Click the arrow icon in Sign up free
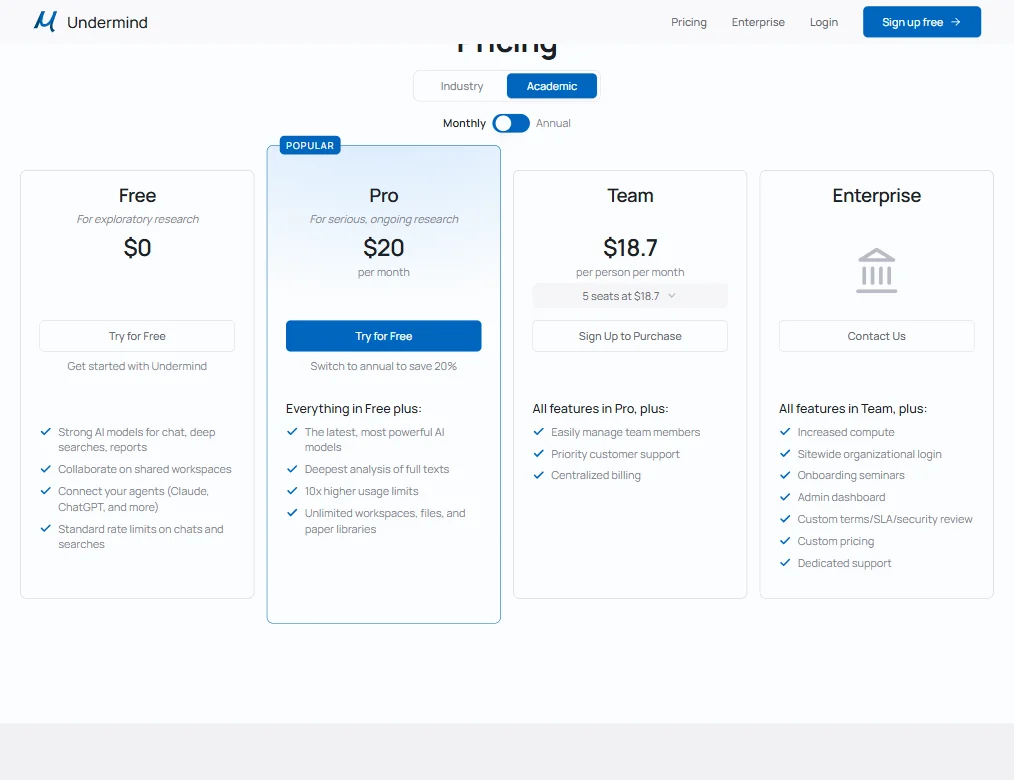The image size is (1014, 780). (x=956, y=22)
